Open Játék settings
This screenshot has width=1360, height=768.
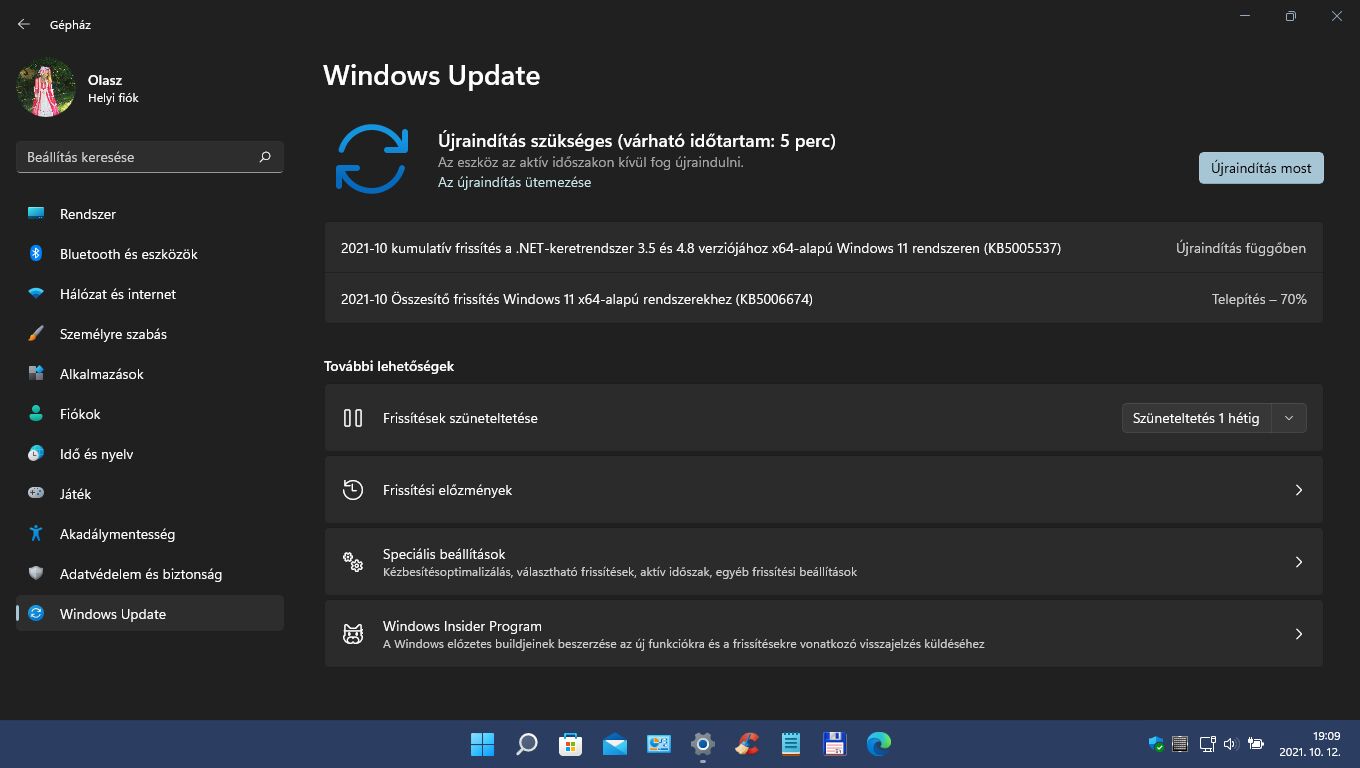(x=150, y=494)
